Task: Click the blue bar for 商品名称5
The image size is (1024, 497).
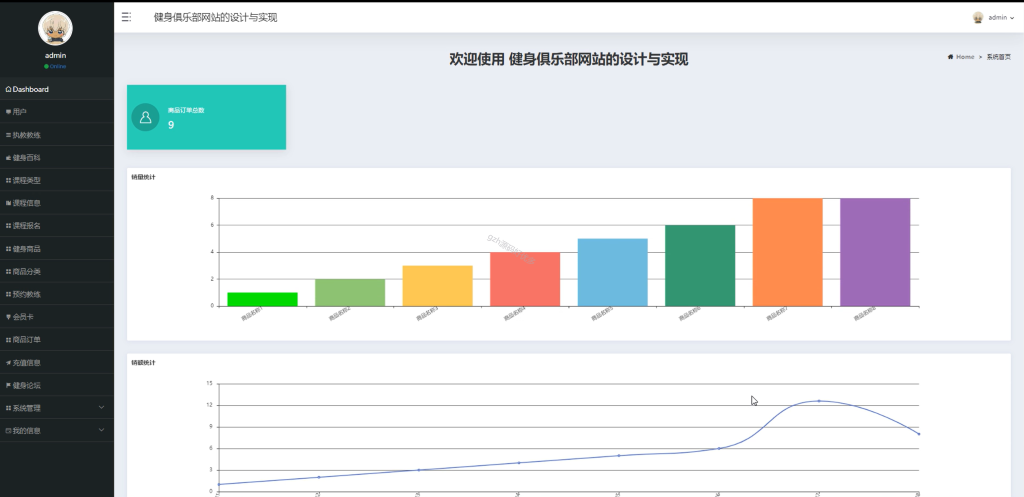Action: [613, 272]
